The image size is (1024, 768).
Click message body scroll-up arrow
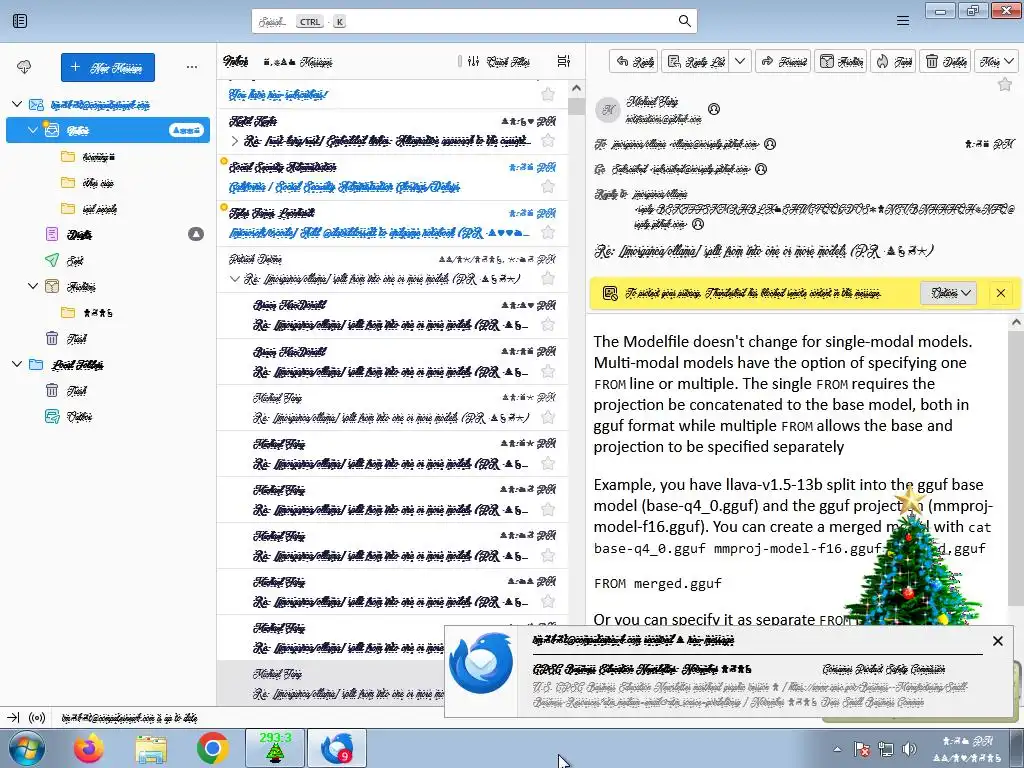[x=1016, y=322]
